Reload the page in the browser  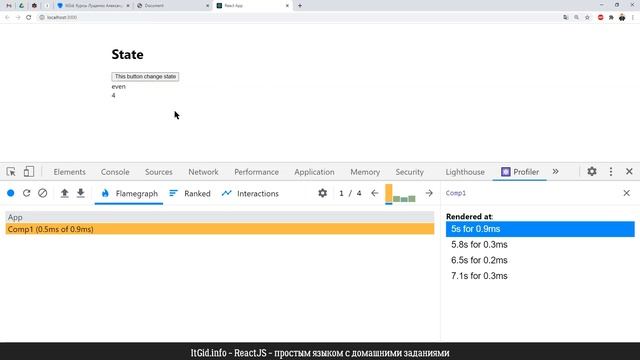pos(28,18)
